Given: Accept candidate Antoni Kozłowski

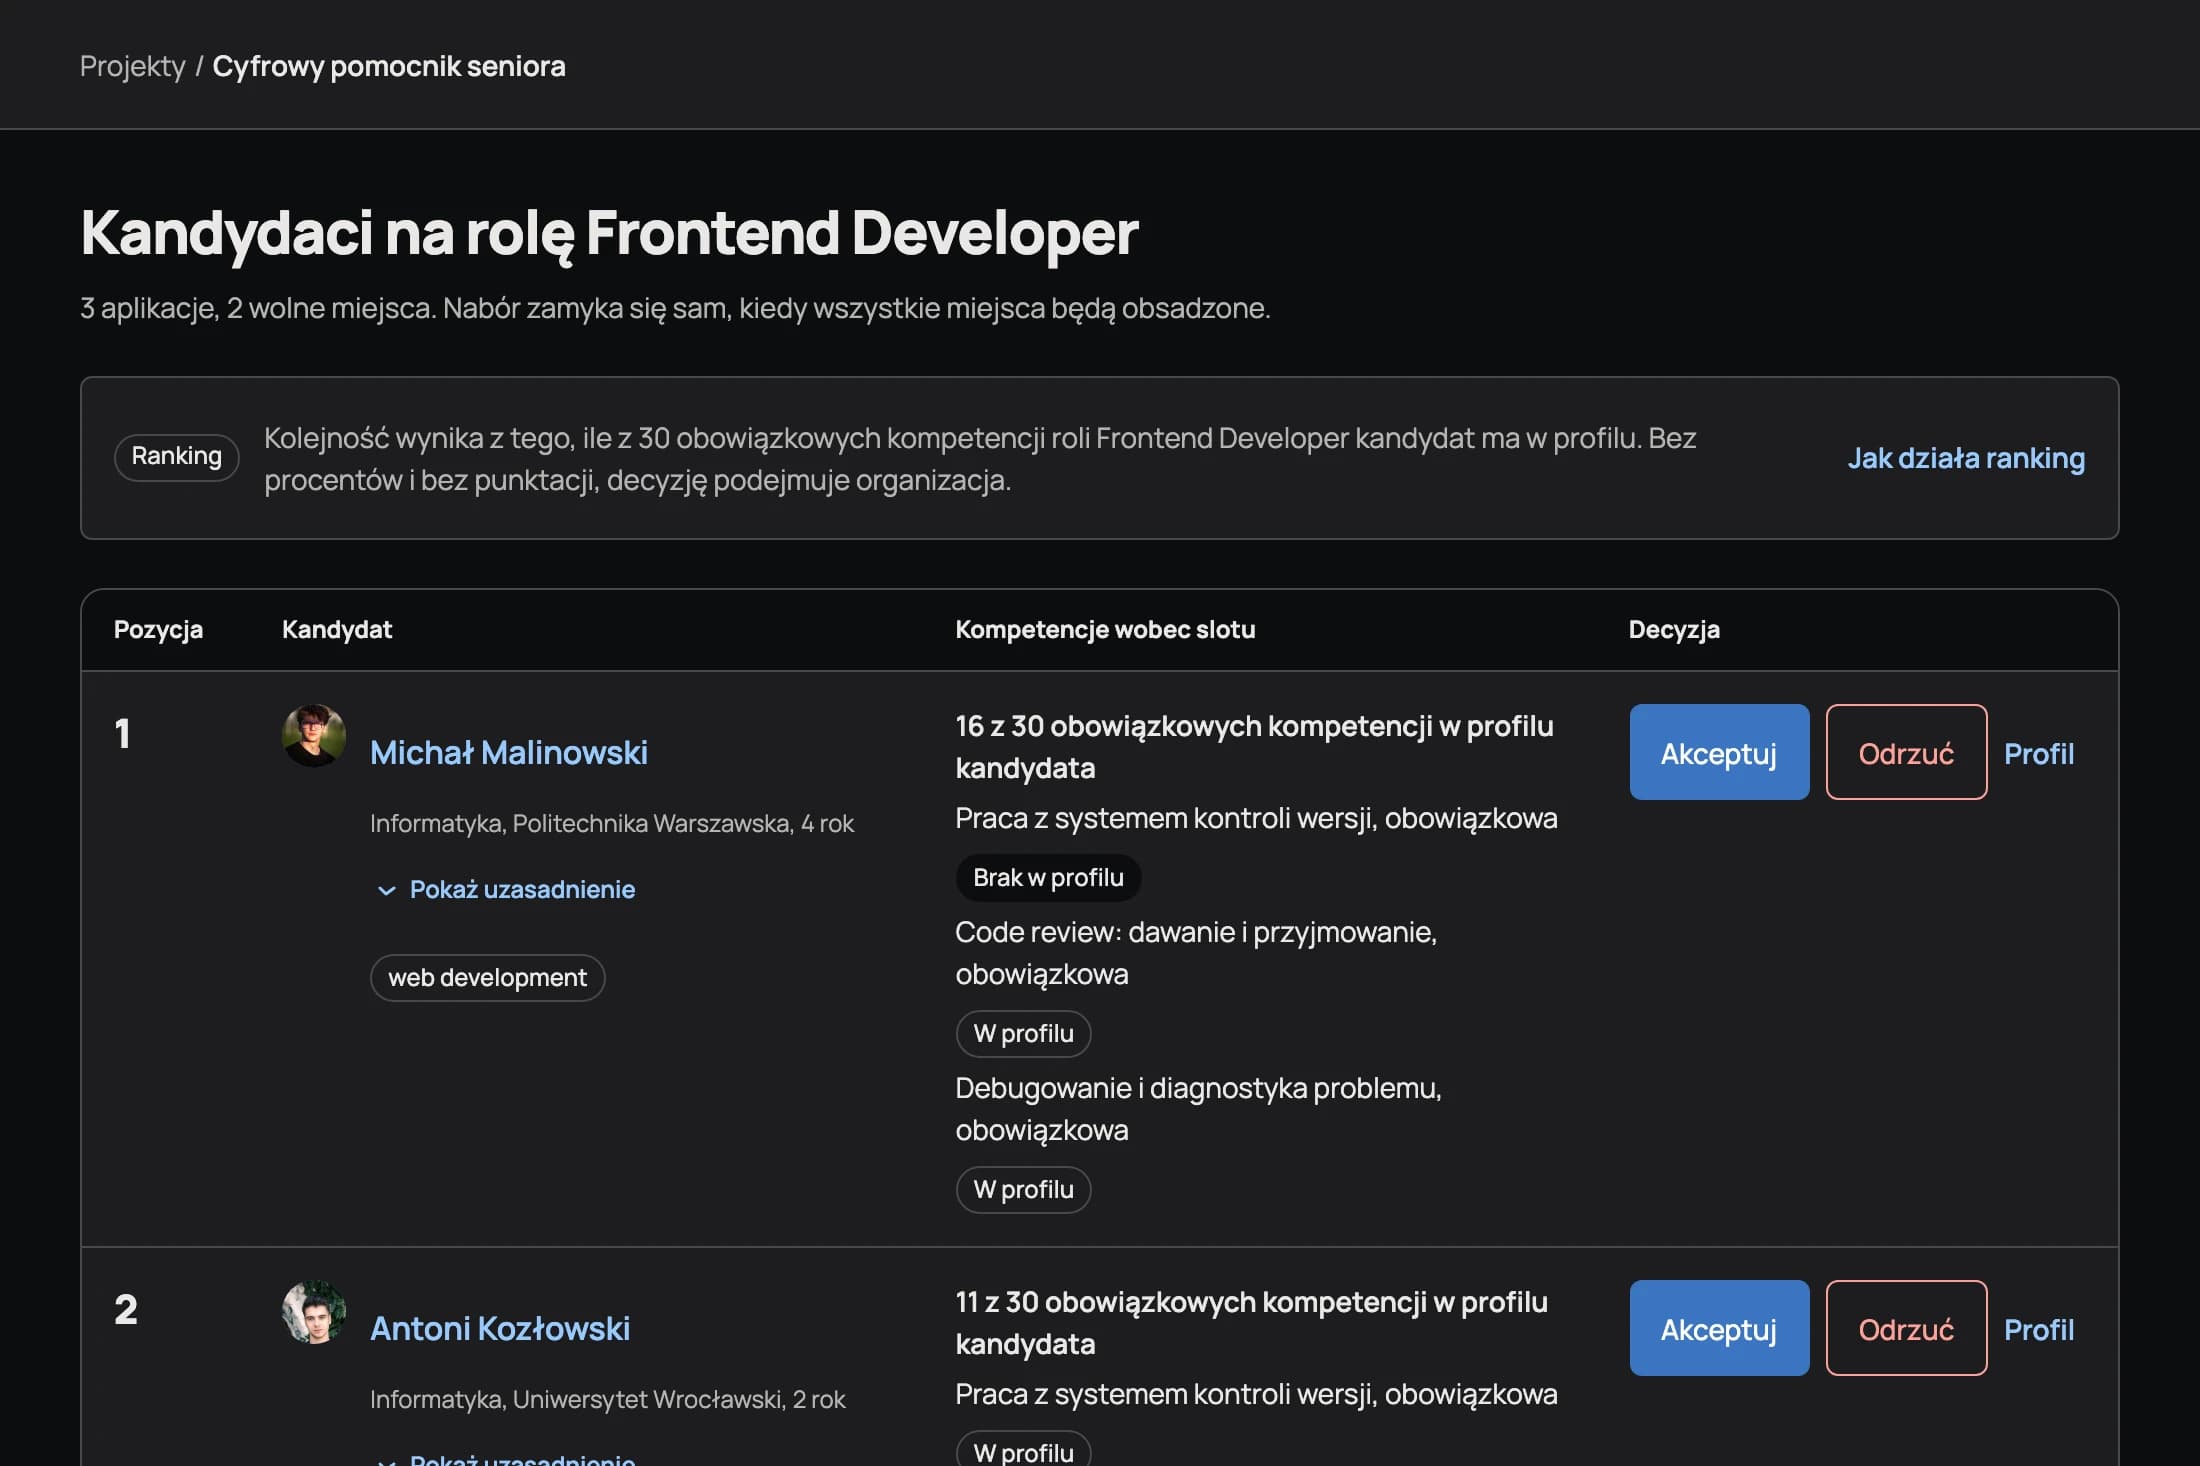Looking at the screenshot, I should (1719, 1328).
